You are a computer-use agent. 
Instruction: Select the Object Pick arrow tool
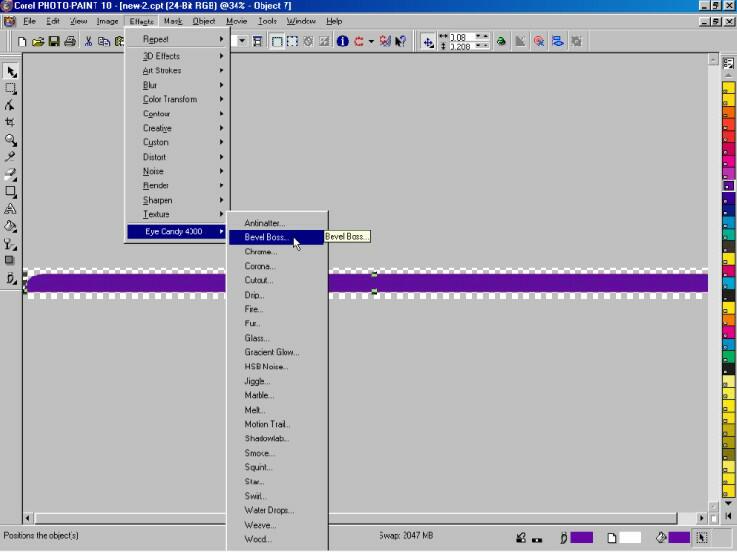[11, 71]
